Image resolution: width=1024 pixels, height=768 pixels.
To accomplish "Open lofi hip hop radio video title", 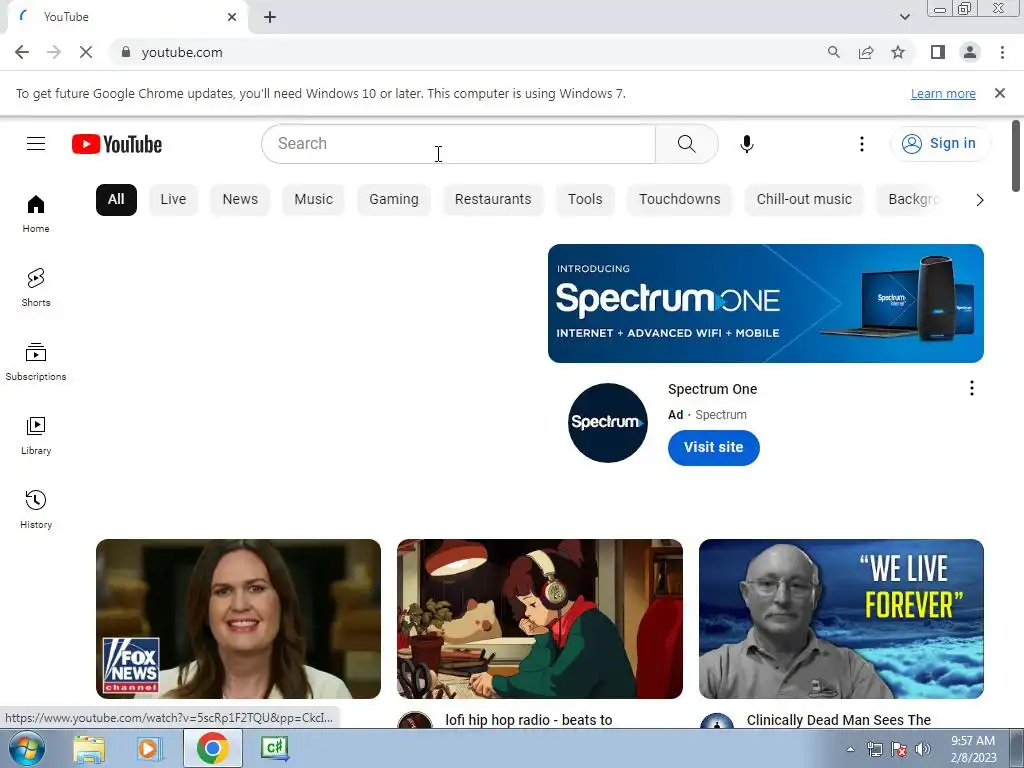I will click(529, 720).
